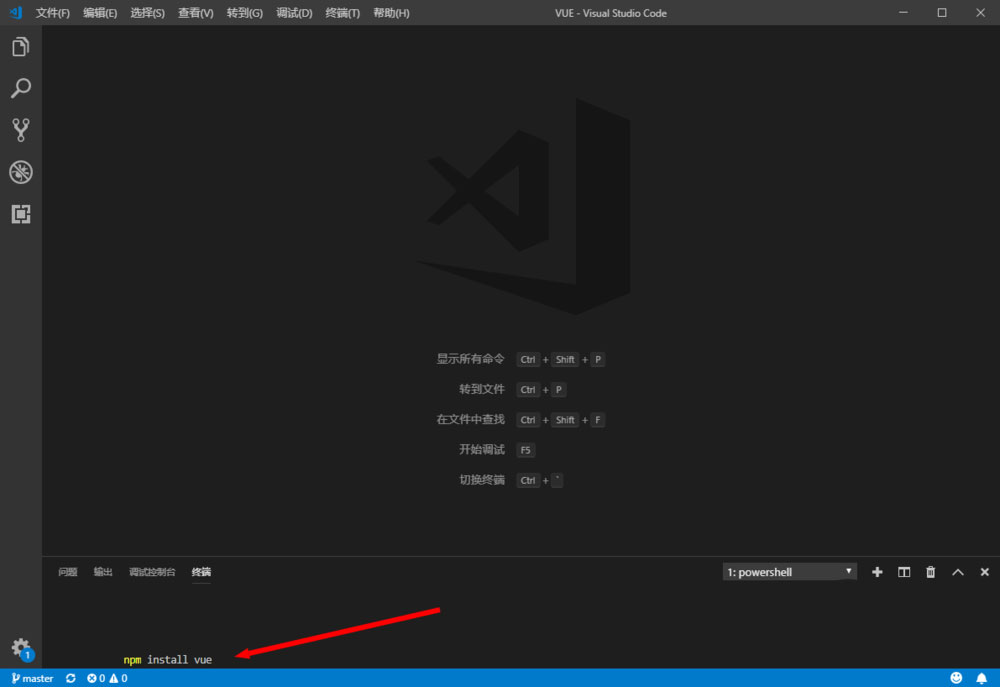Screen dimensions: 1000x687
Task: Switch to the 问题 tab
Action: 67,572
